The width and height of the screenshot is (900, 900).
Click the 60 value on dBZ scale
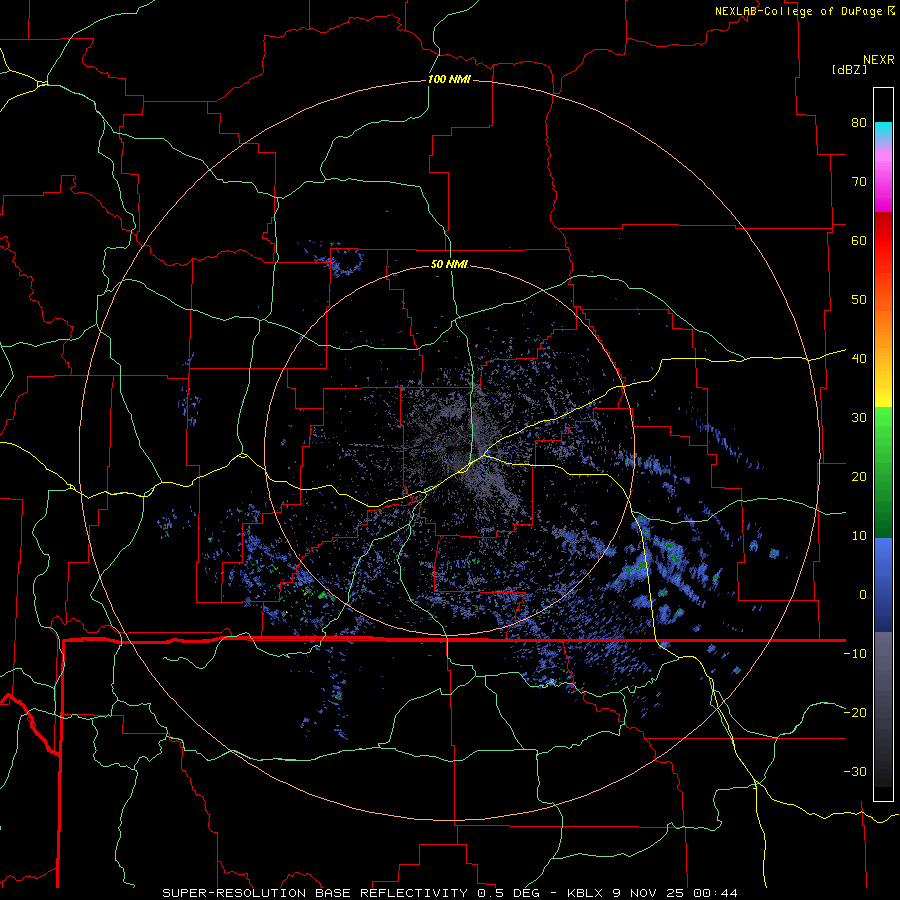tap(859, 240)
